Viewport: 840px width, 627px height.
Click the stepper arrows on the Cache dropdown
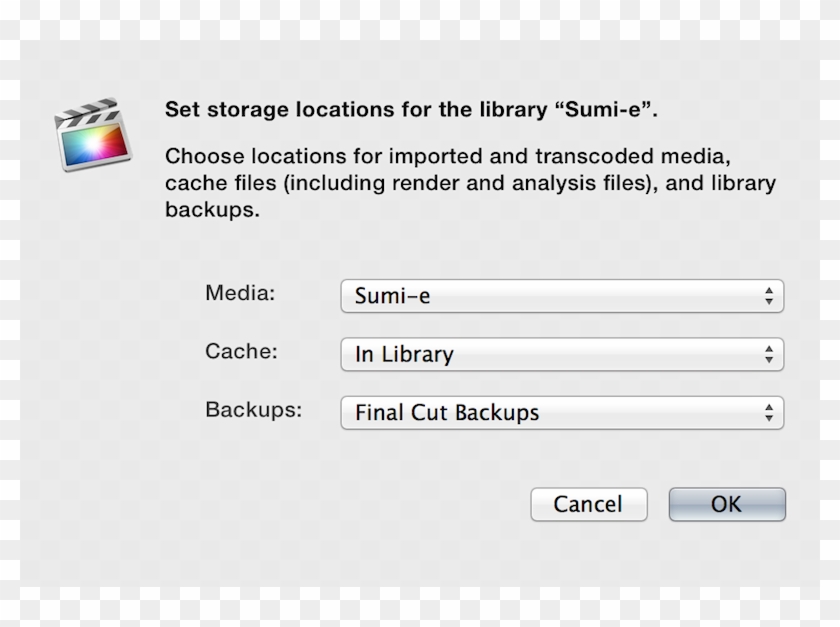768,354
